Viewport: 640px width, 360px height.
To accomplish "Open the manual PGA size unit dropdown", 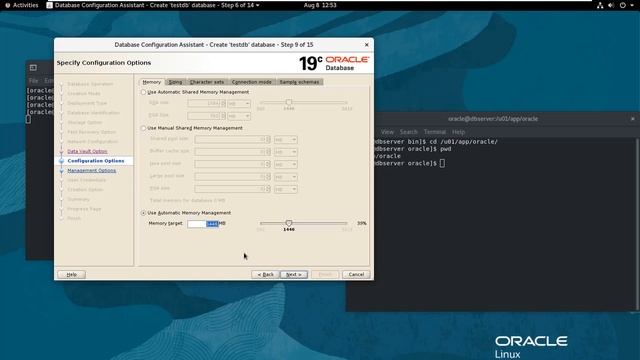I will tap(286, 189).
